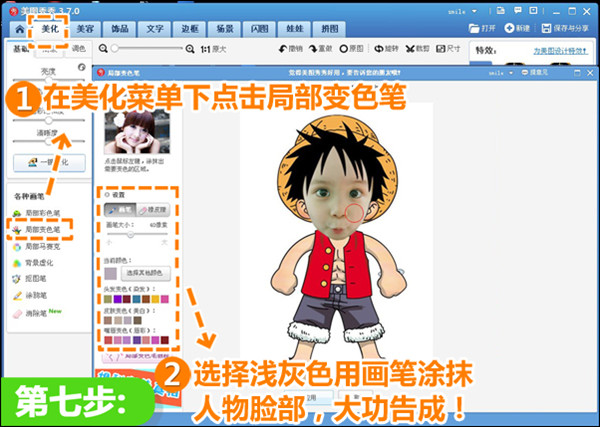Switch to the 文字 tab

coord(155,29)
